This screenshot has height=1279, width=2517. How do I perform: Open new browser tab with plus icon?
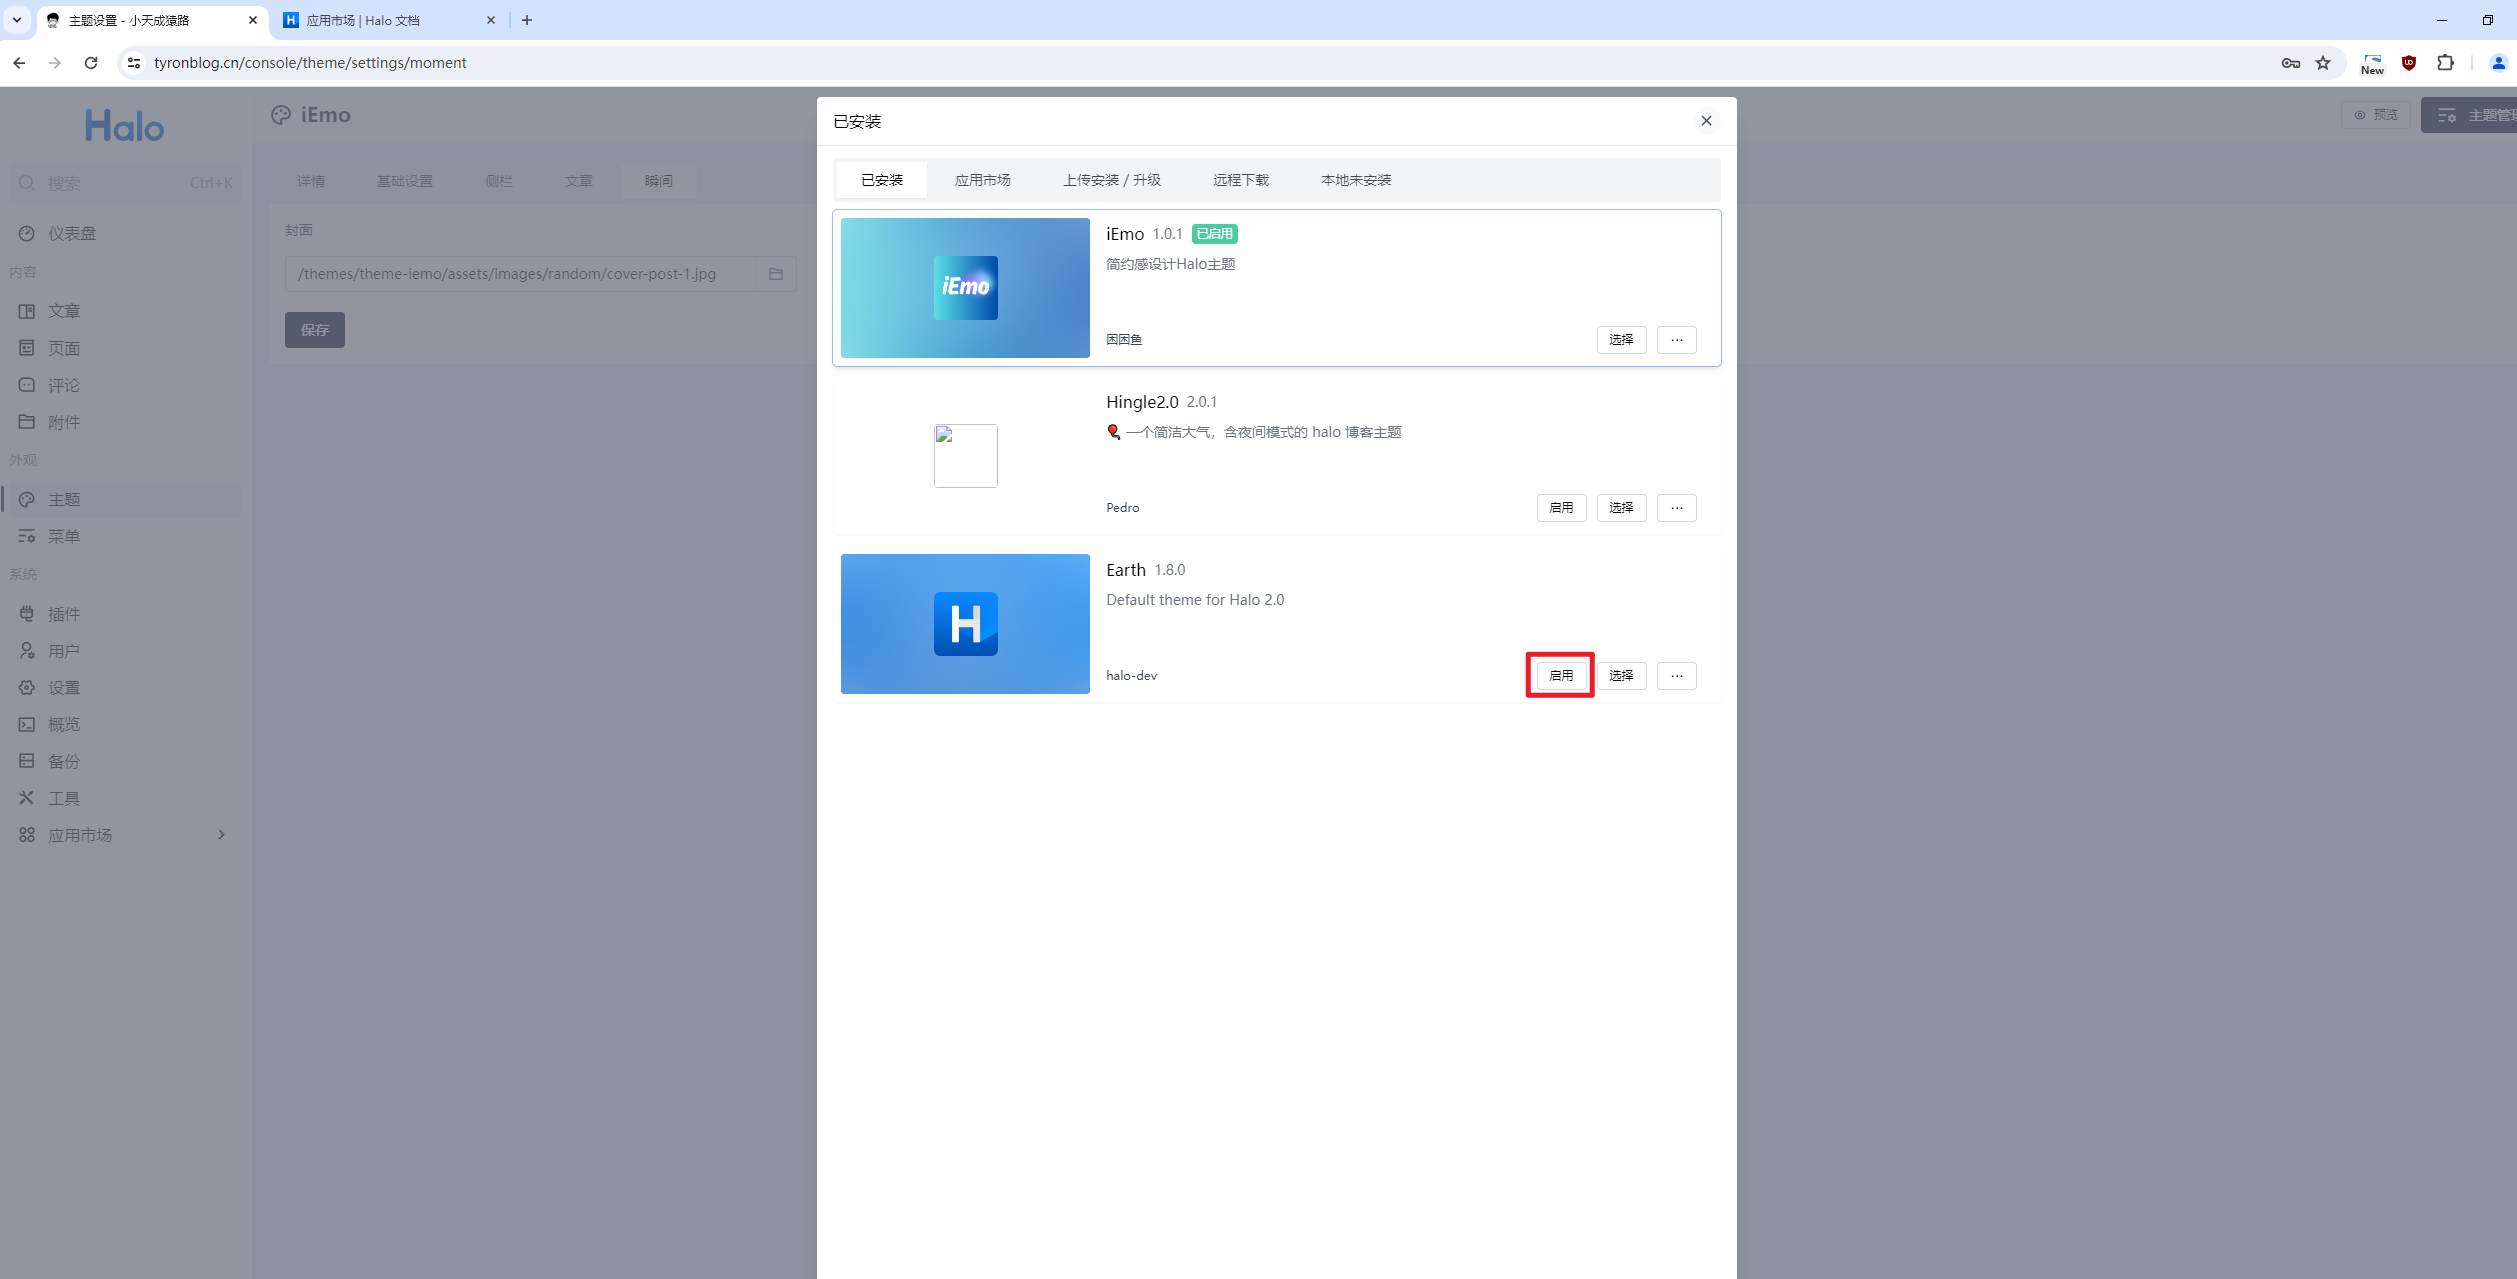click(x=527, y=20)
